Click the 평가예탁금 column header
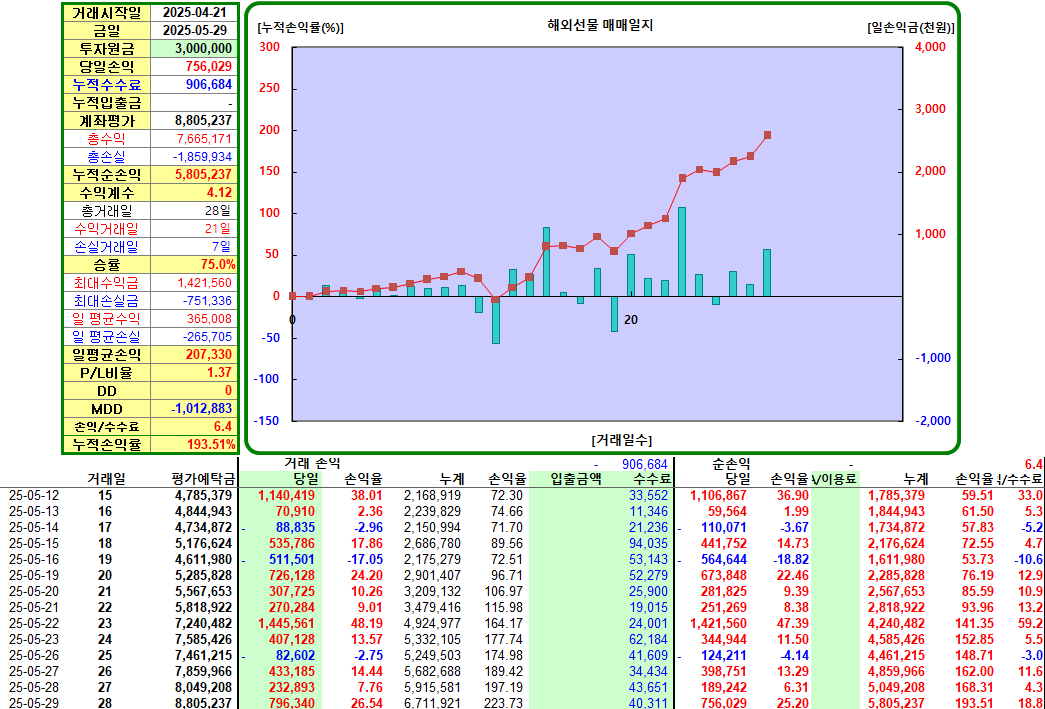The height and width of the screenshot is (709, 1045). 201,478
